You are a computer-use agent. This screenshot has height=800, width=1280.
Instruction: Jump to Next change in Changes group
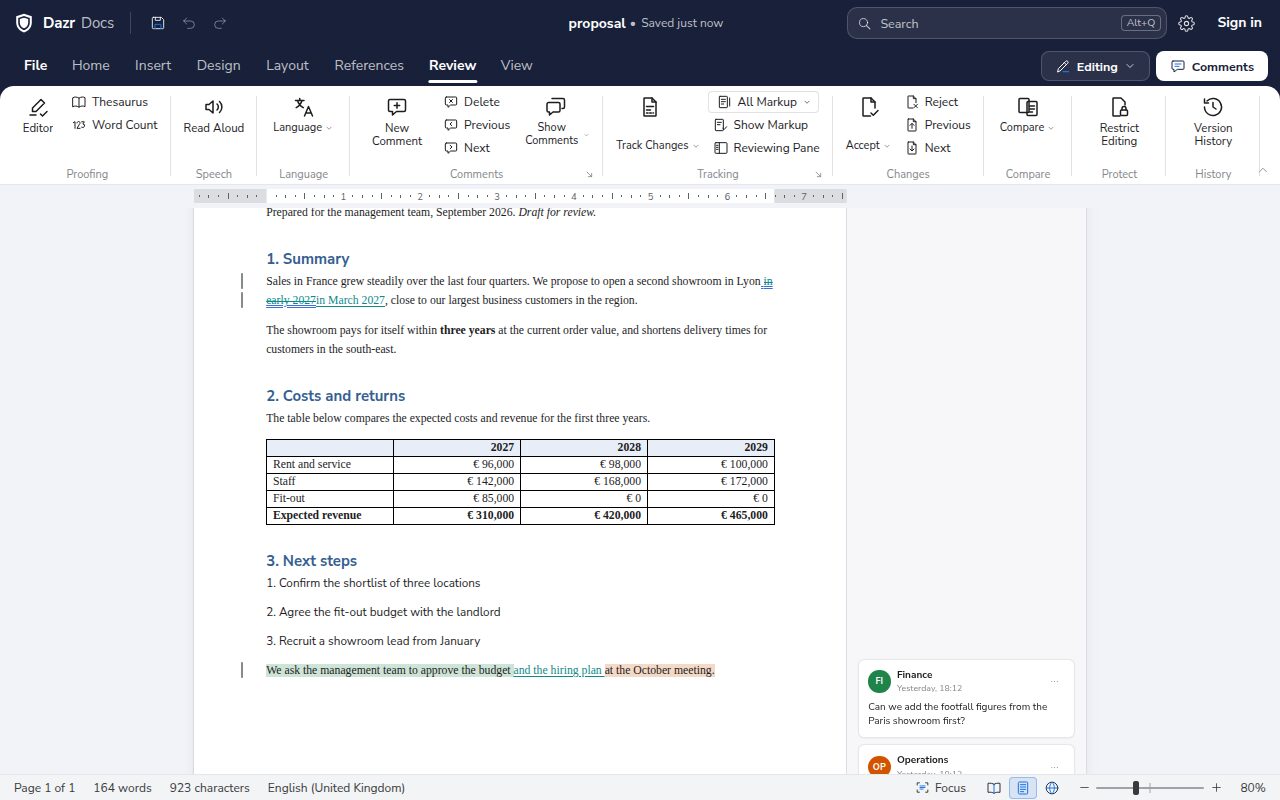click(928, 148)
